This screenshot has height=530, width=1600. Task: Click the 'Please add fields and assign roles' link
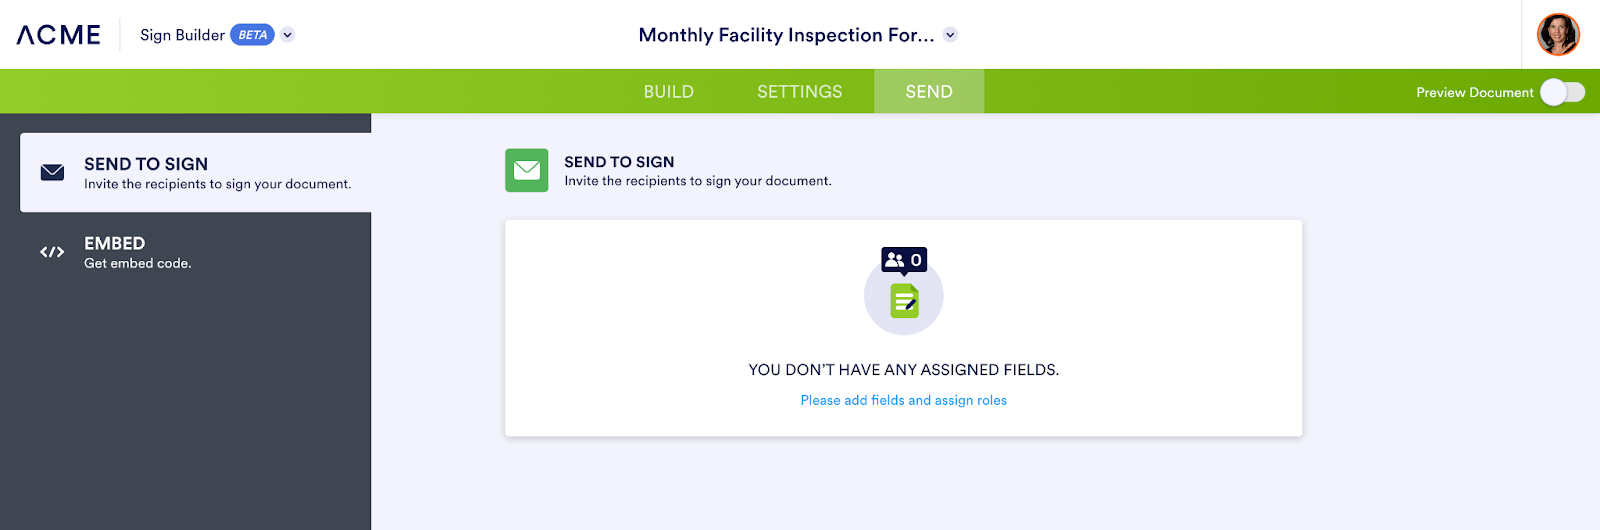903,400
